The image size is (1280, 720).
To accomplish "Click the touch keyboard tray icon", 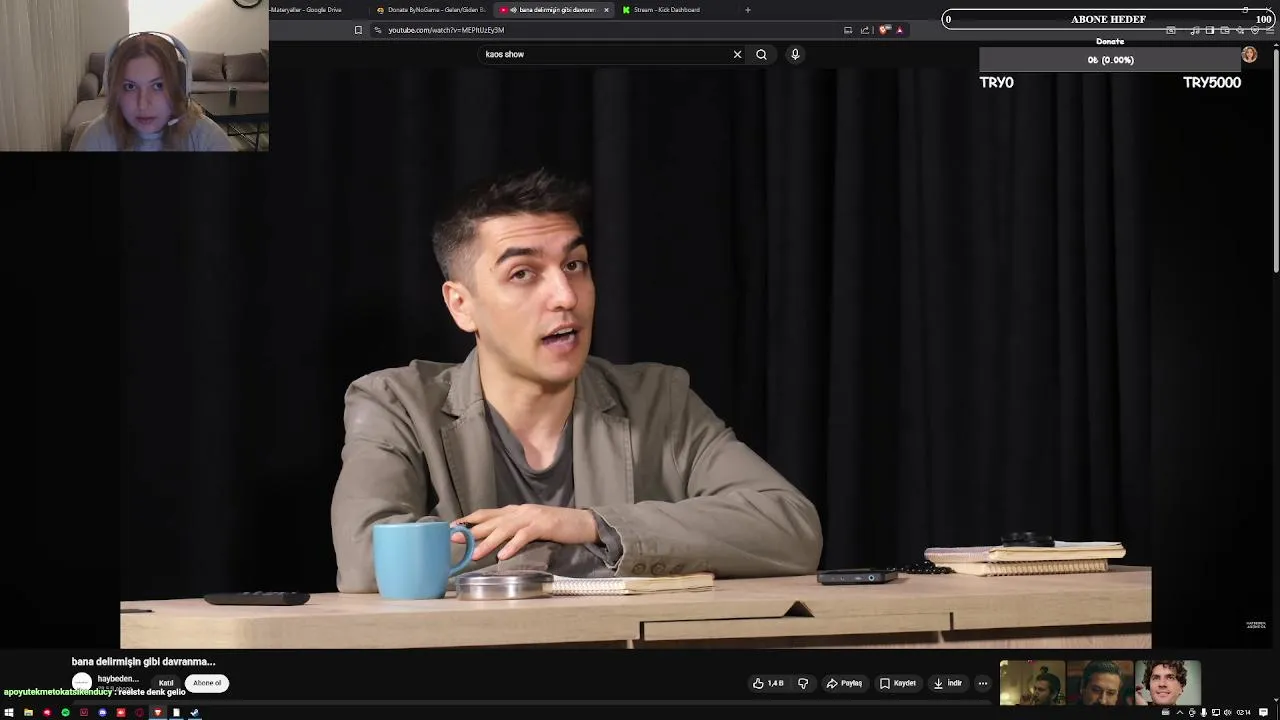I will (x=1166, y=713).
